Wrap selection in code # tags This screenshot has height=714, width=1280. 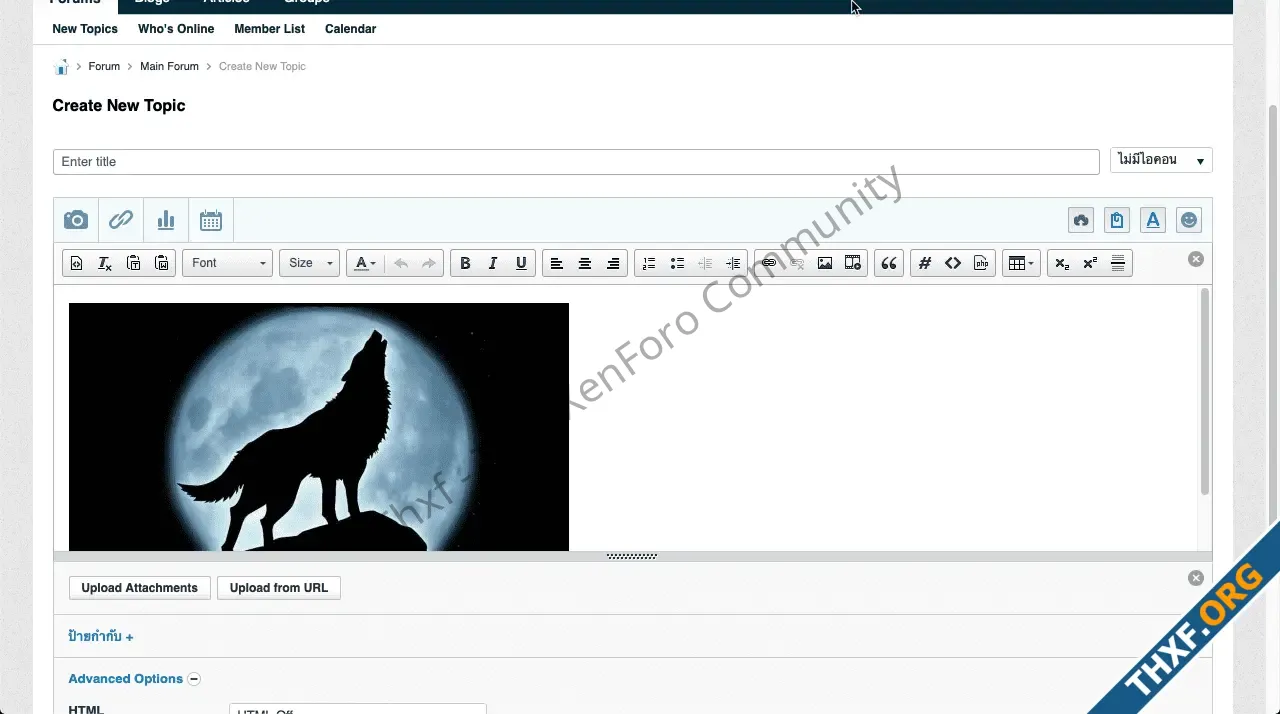tap(925, 263)
